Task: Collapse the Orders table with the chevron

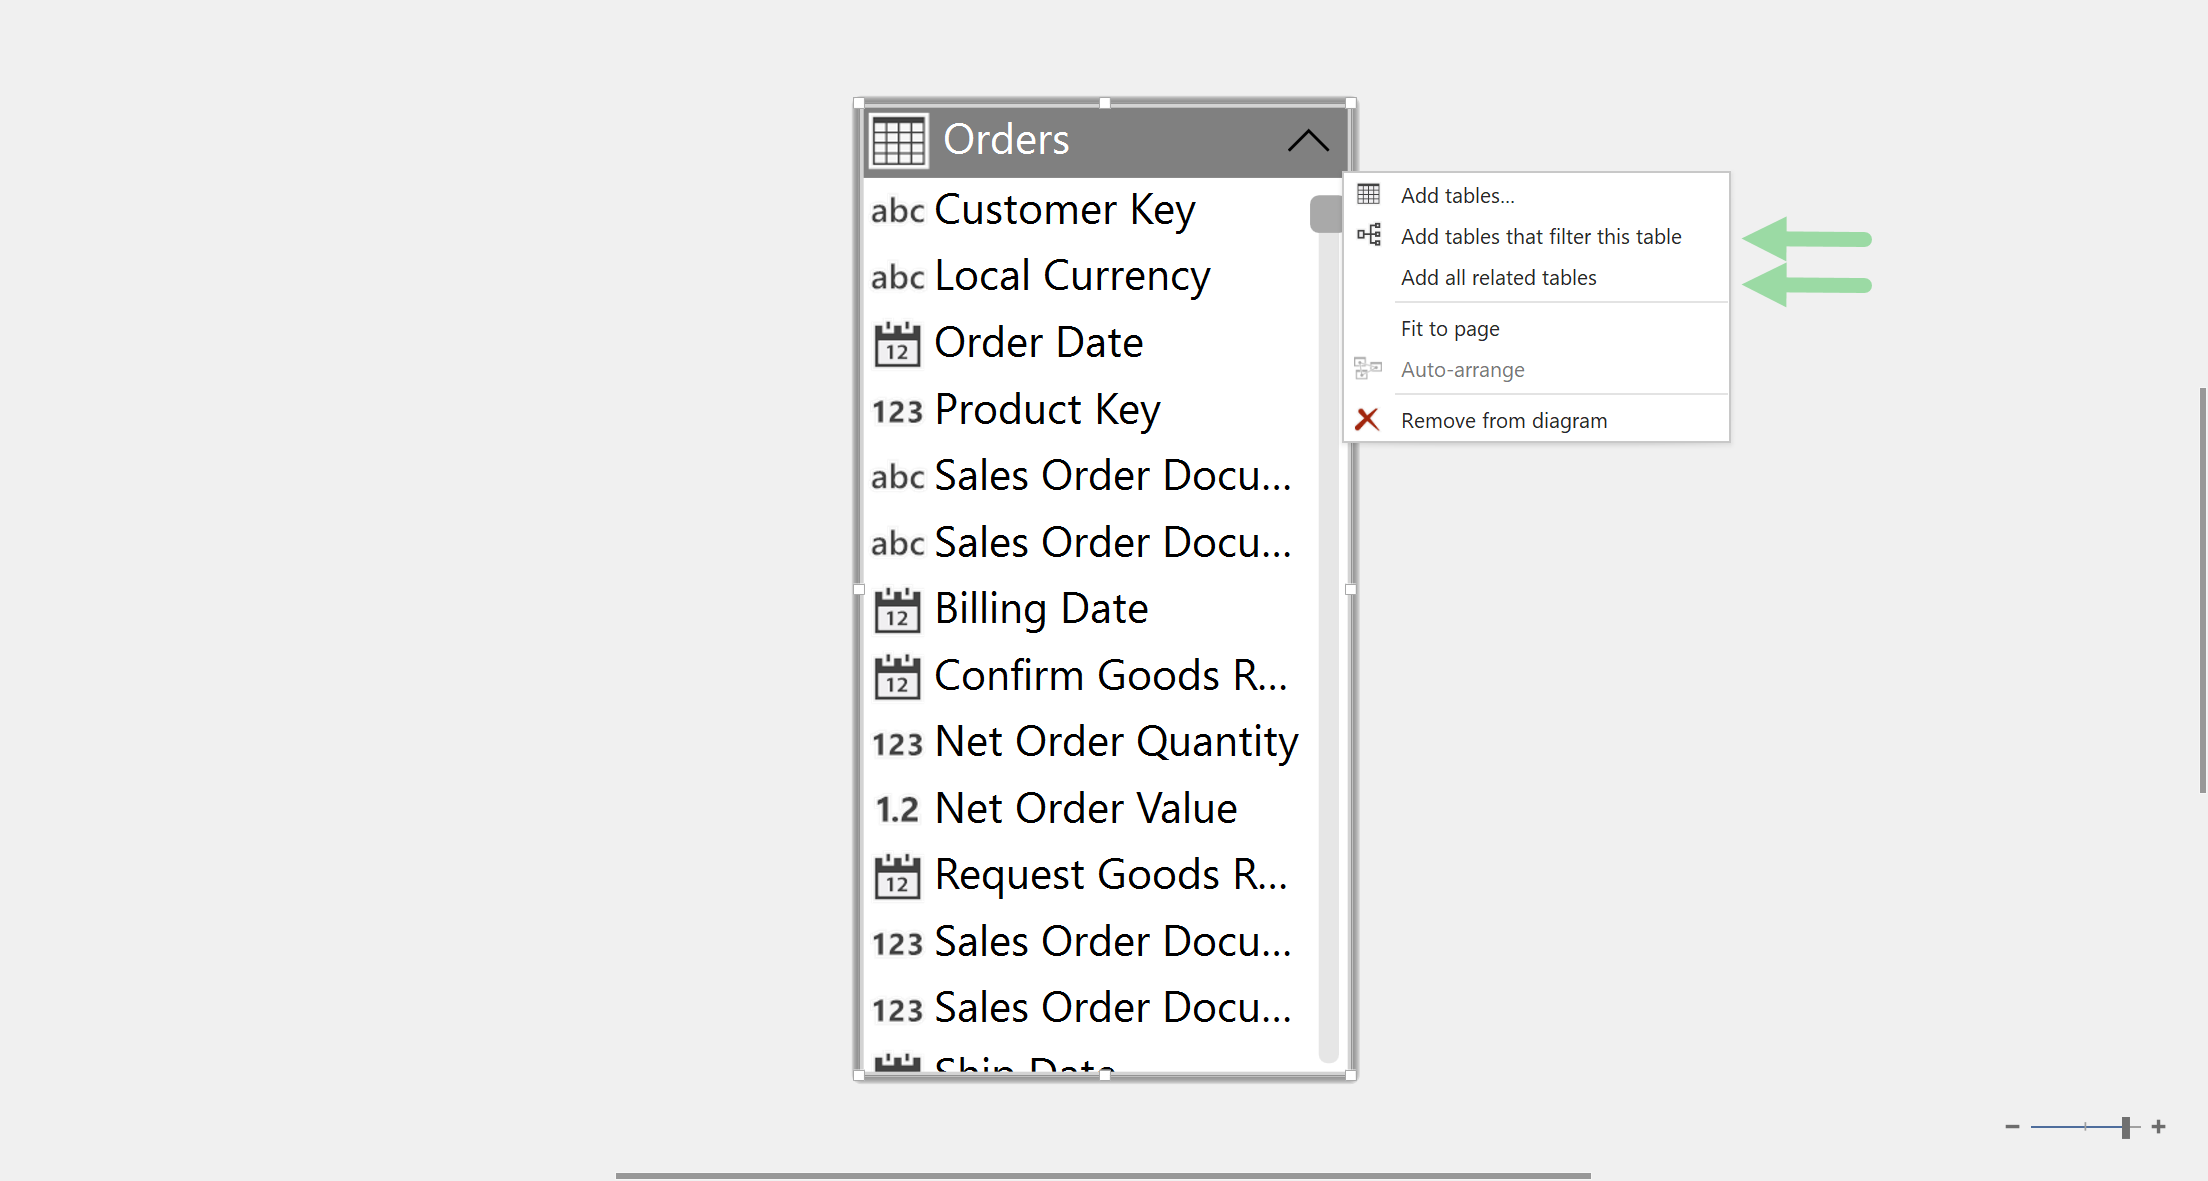Action: (1308, 140)
